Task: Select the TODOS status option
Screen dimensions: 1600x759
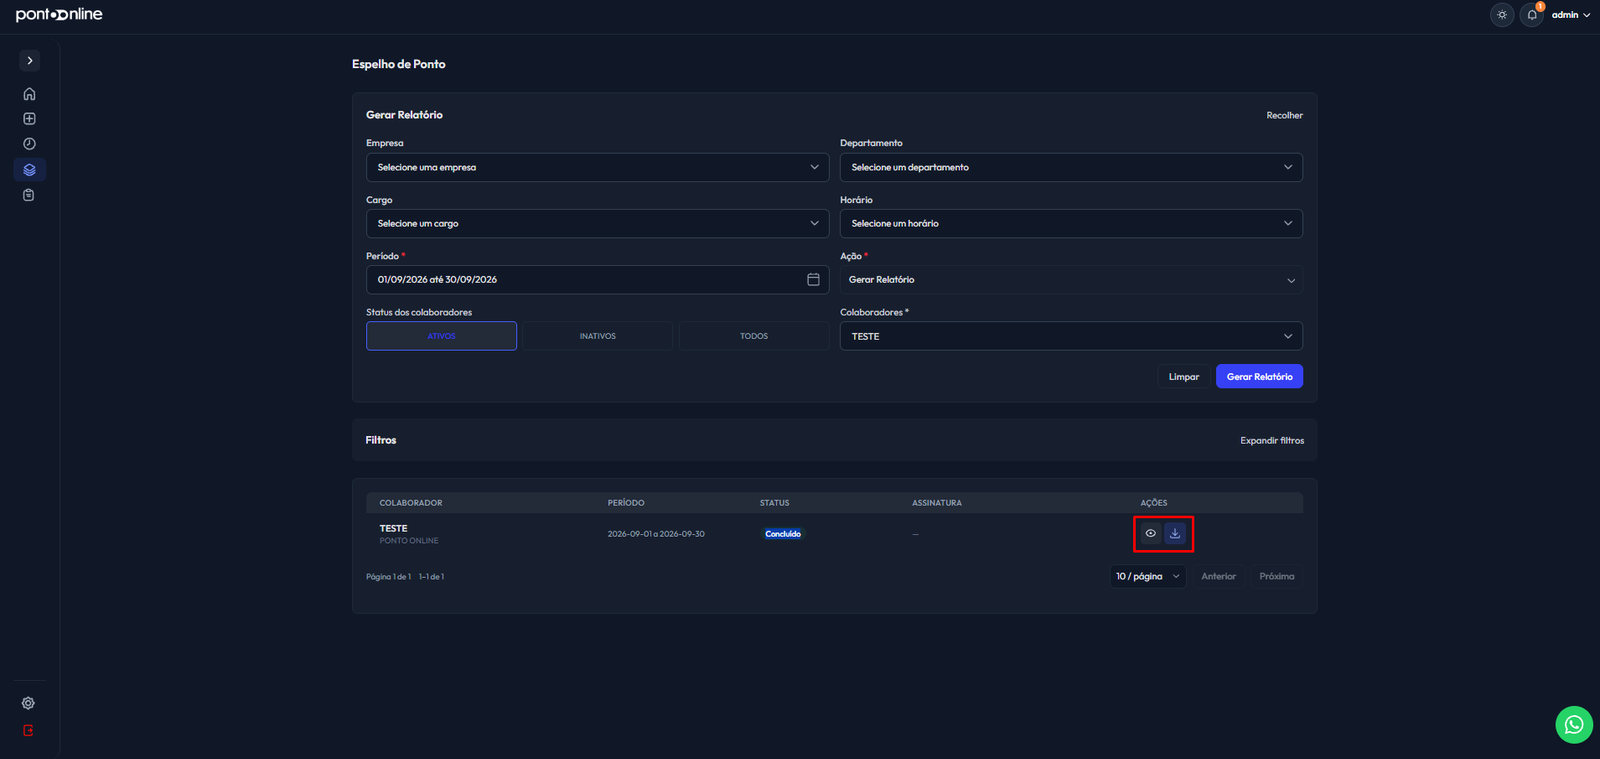Action: (x=754, y=336)
